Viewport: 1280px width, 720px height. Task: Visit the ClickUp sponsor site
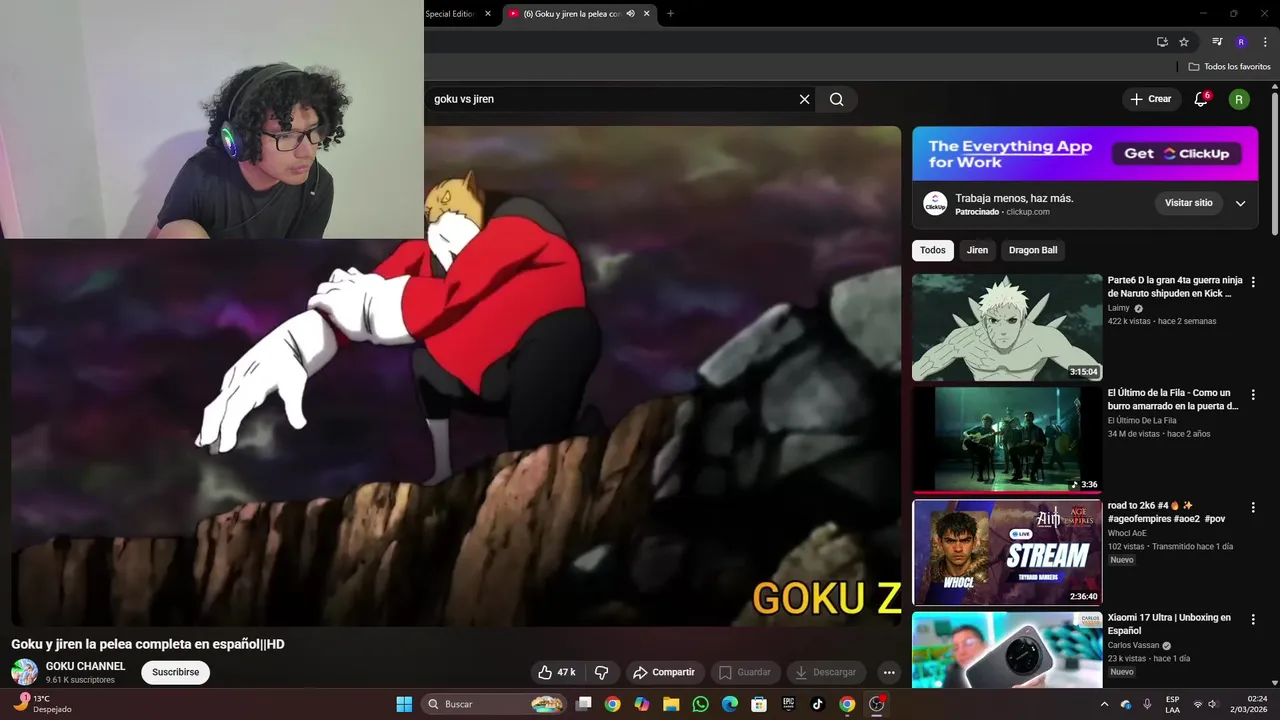tap(1188, 203)
